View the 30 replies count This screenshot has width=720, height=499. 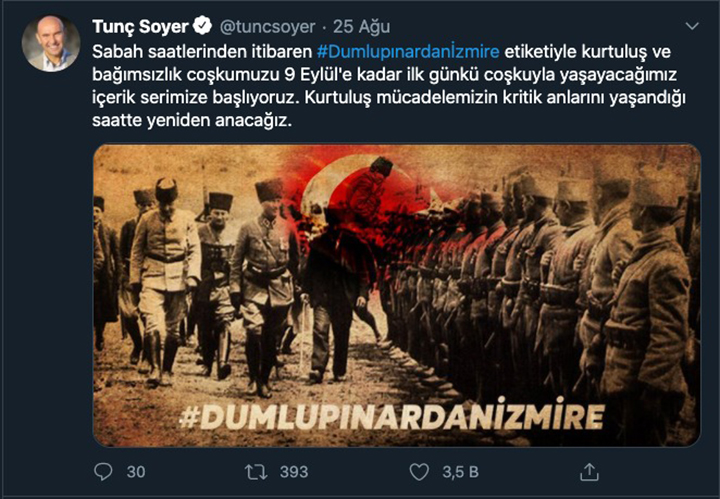point(136,472)
